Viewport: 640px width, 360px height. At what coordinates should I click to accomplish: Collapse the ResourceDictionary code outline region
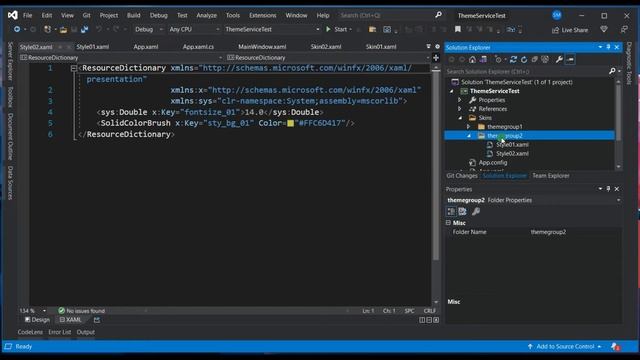(73, 68)
